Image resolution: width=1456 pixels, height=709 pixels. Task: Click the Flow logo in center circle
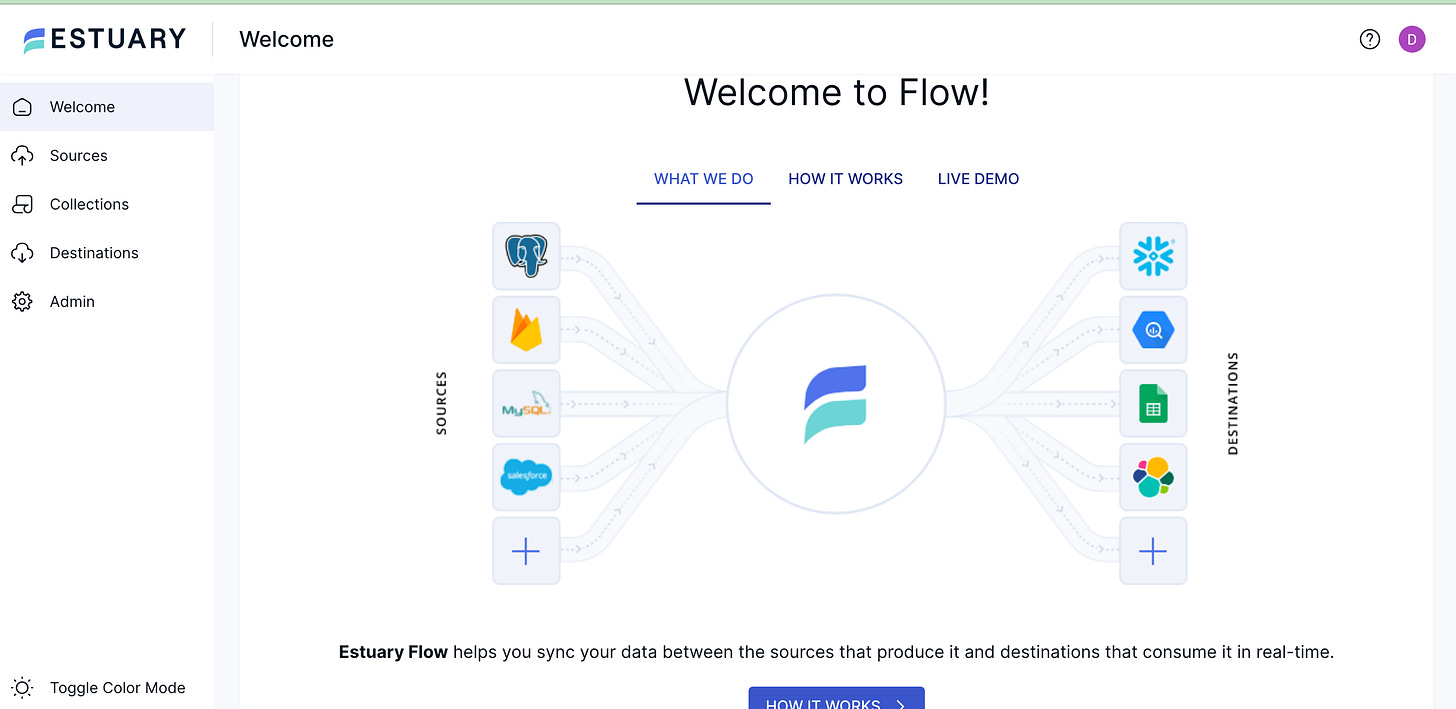[x=836, y=404]
